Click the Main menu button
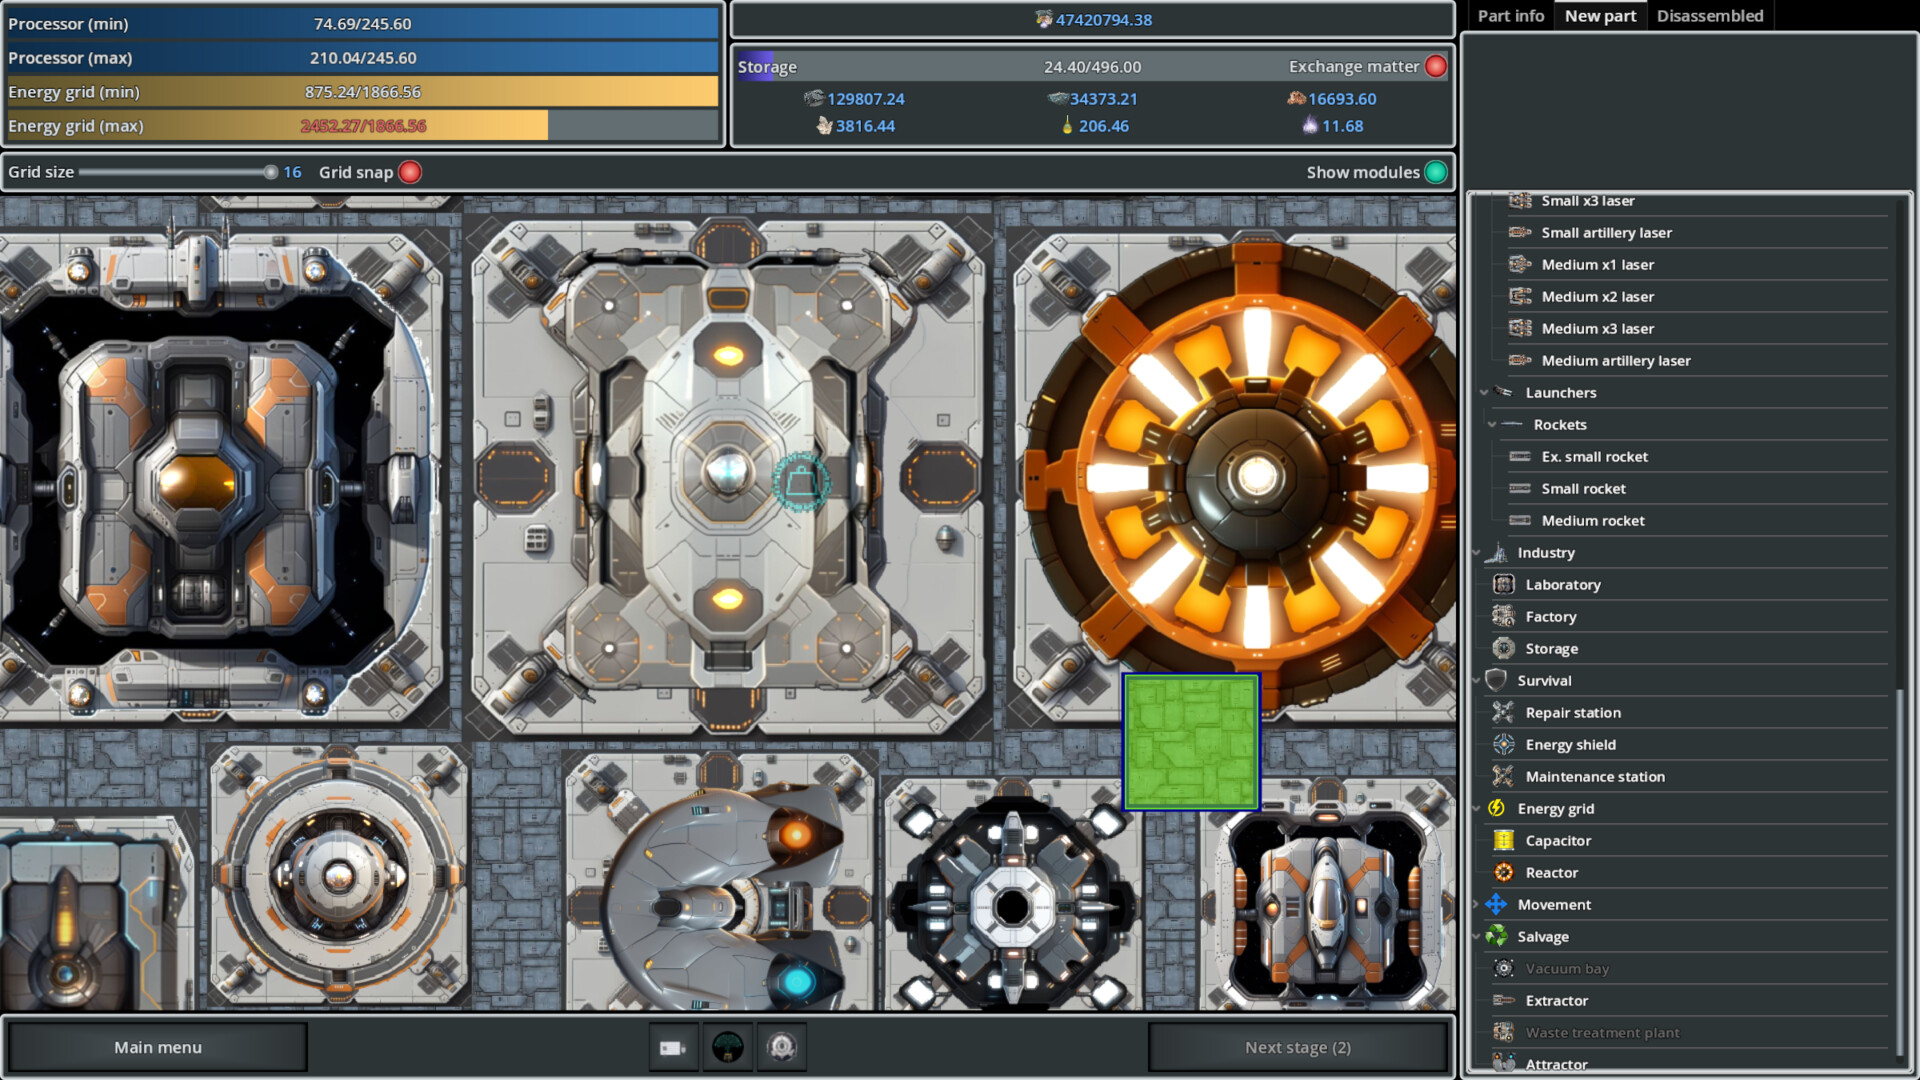1920x1080 pixels. coord(157,1047)
